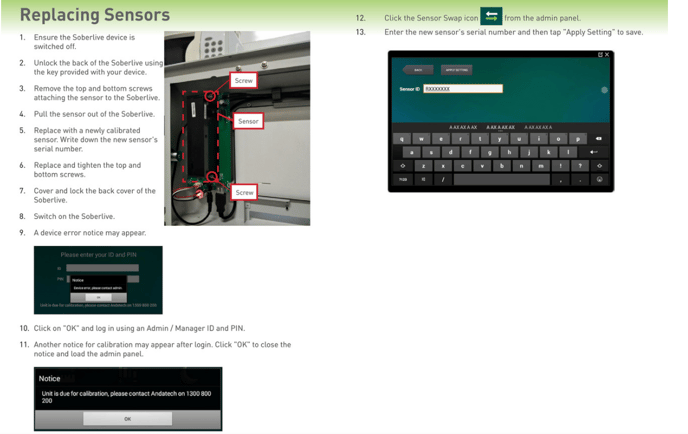Tap the spacebar on the on-screen keyboard
The width and height of the screenshot is (688, 434).
point(502,179)
